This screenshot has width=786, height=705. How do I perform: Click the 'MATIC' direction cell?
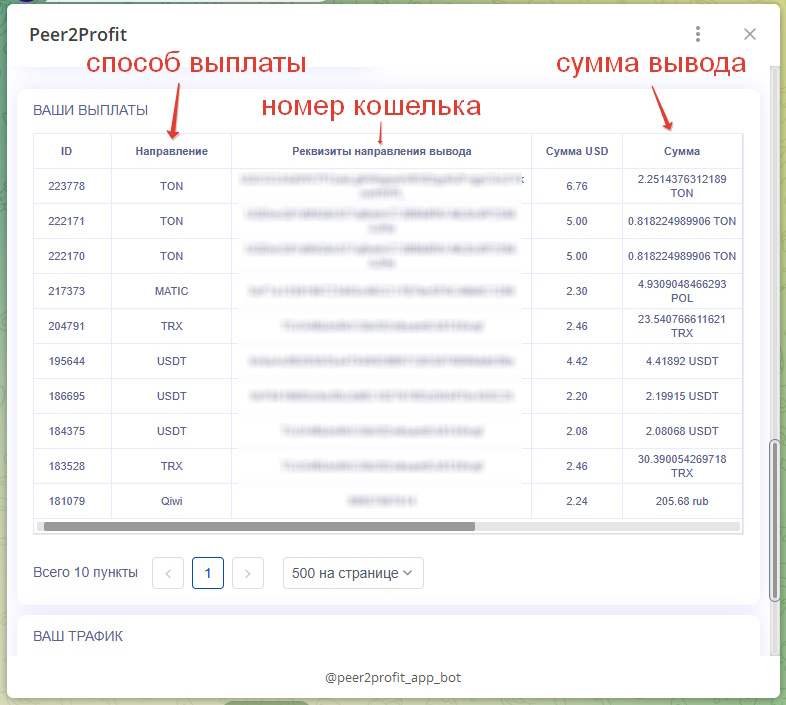tap(171, 291)
